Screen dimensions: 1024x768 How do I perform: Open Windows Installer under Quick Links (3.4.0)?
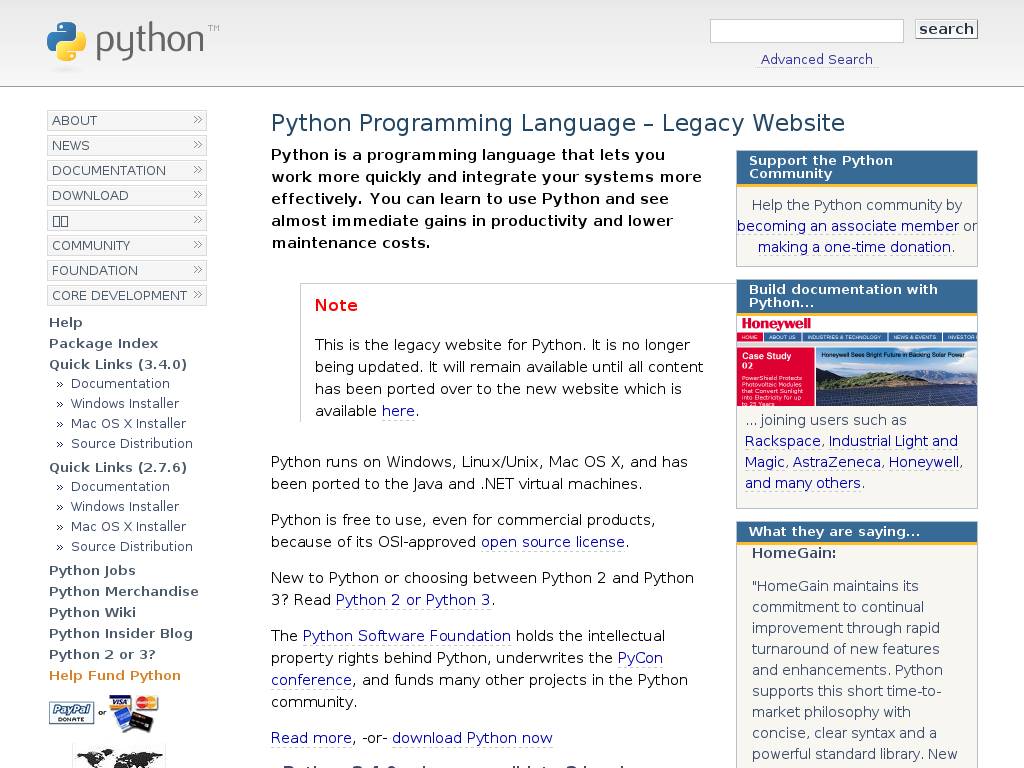click(x=125, y=403)
